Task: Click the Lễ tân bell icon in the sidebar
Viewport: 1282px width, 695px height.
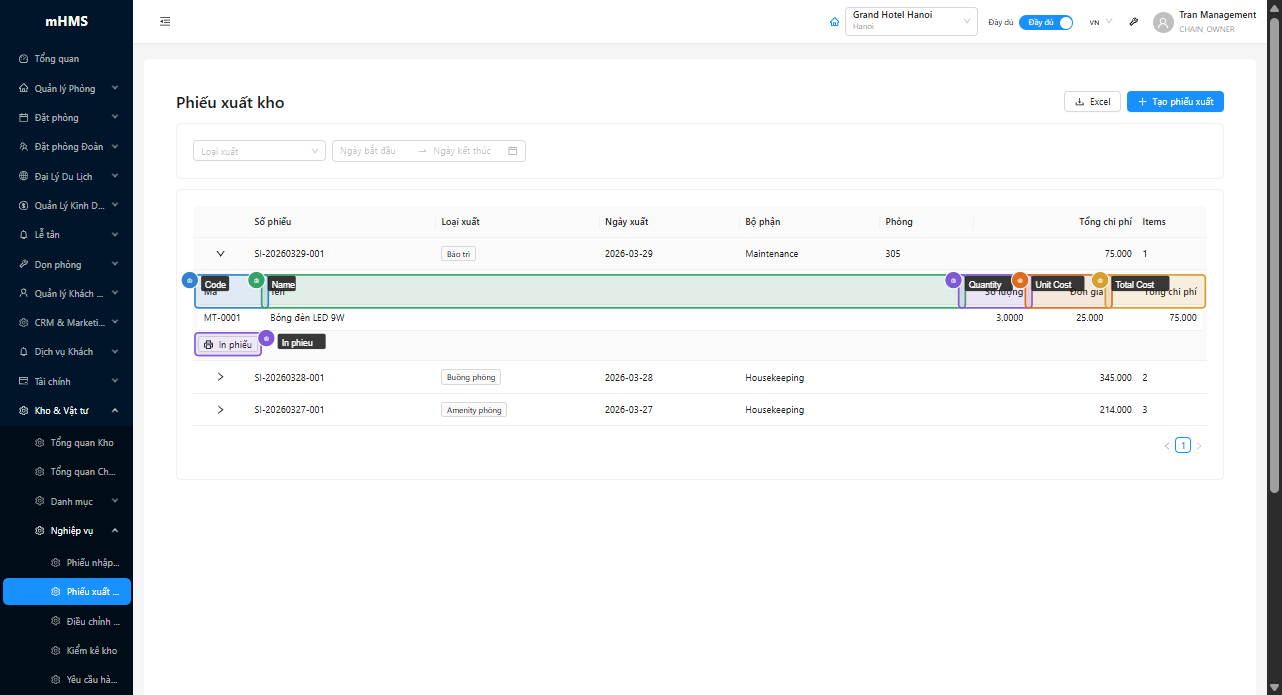Action: [24, 235]
